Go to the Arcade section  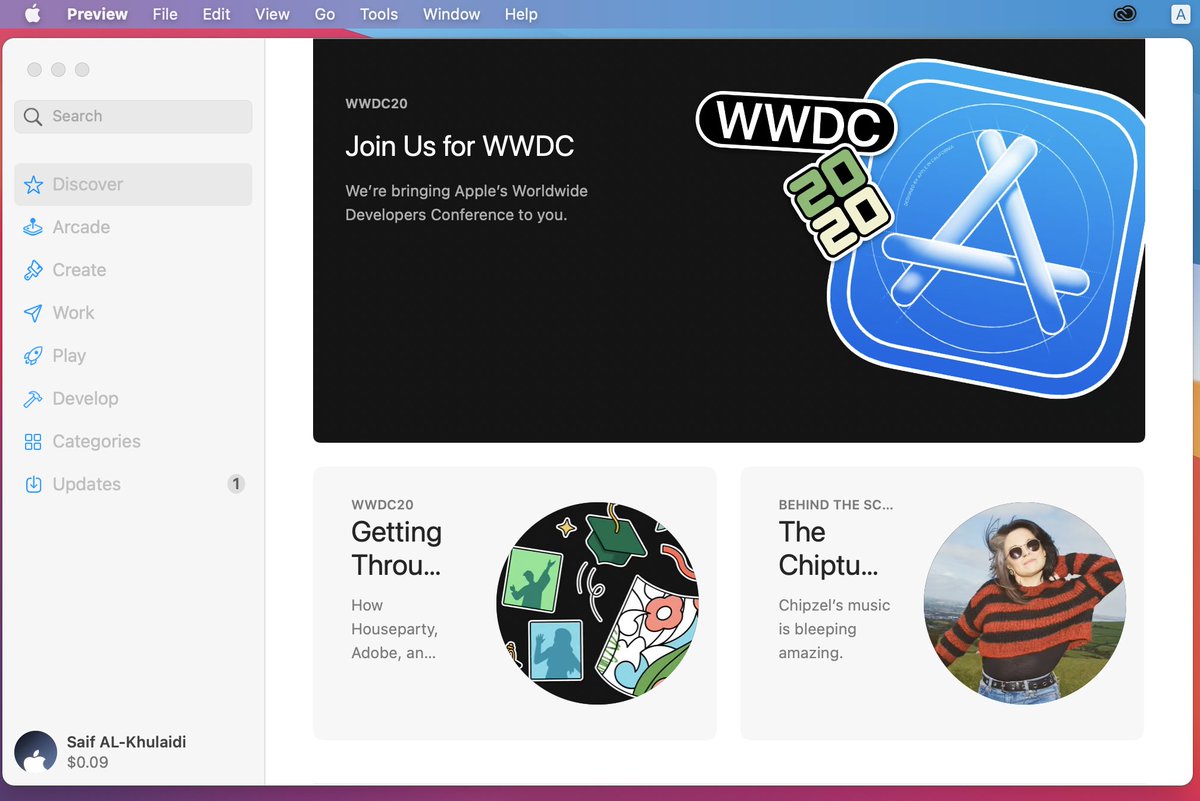[x=133, y=227]
